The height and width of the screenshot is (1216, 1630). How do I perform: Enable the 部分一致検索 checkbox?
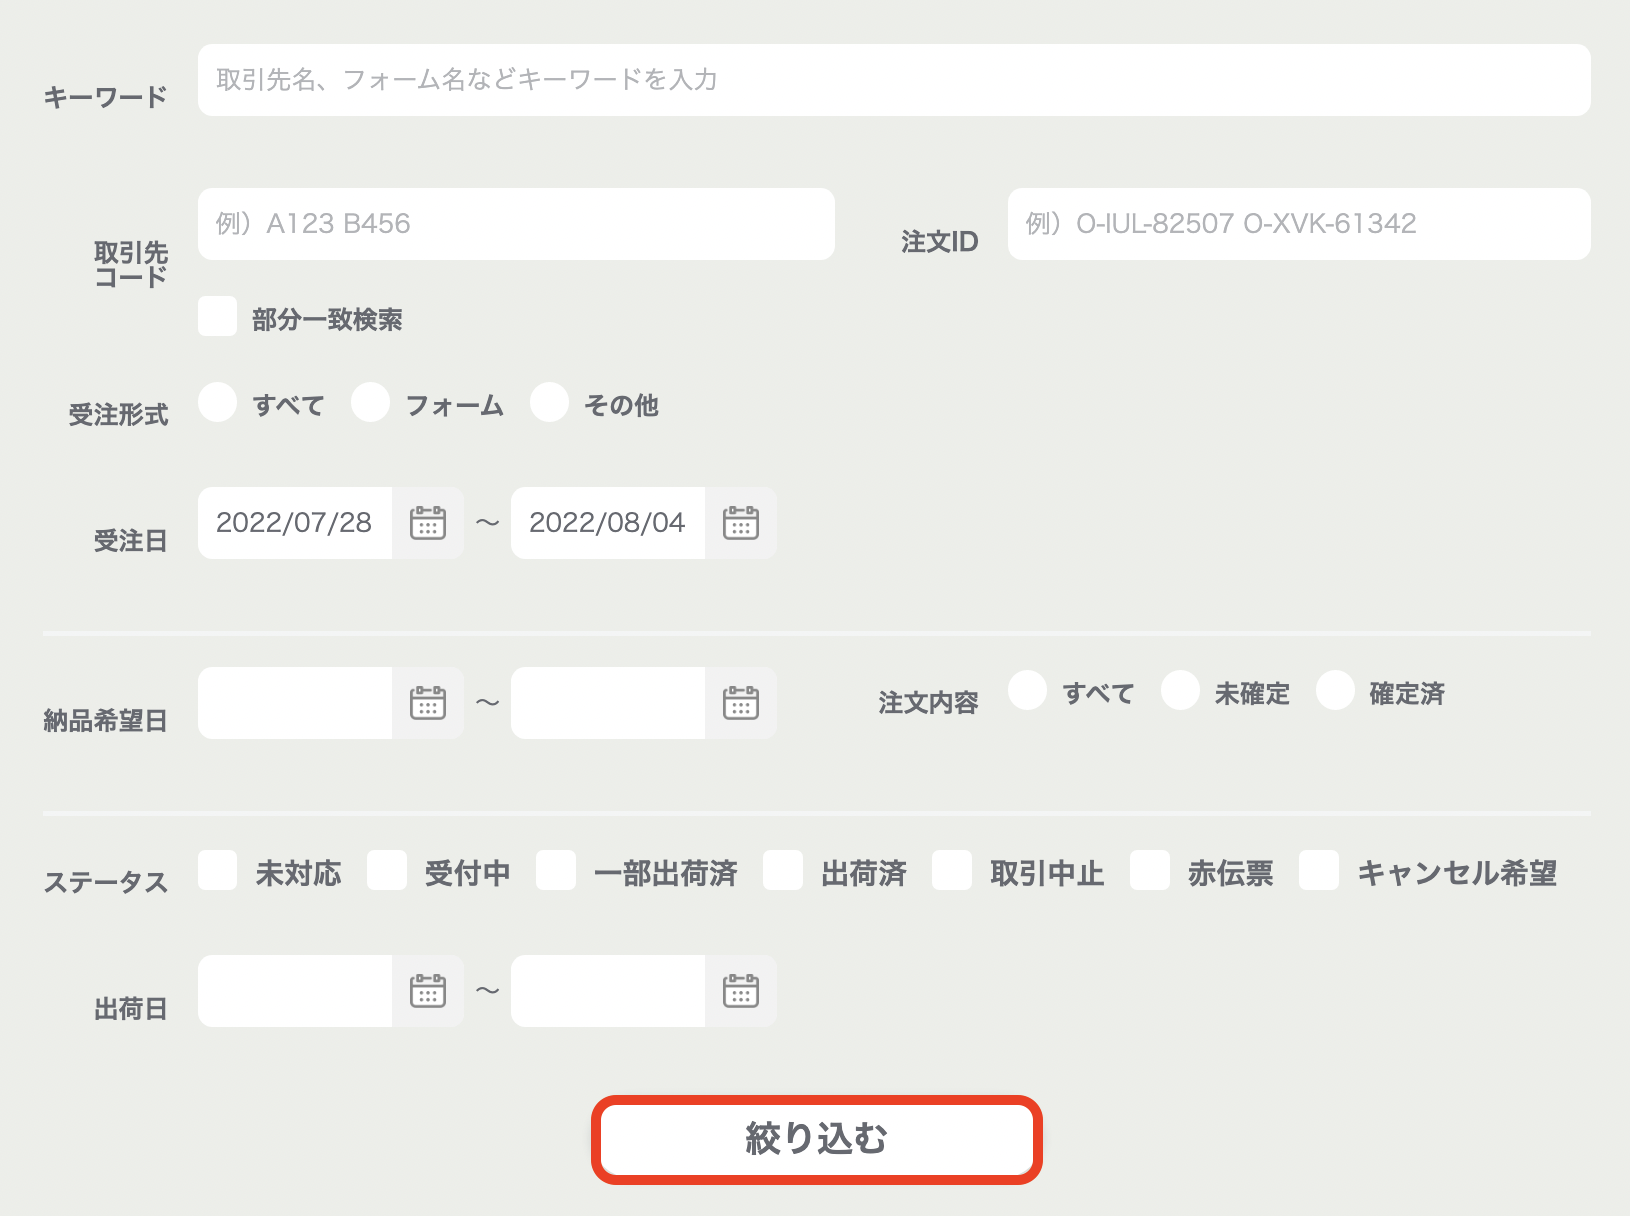217,316
